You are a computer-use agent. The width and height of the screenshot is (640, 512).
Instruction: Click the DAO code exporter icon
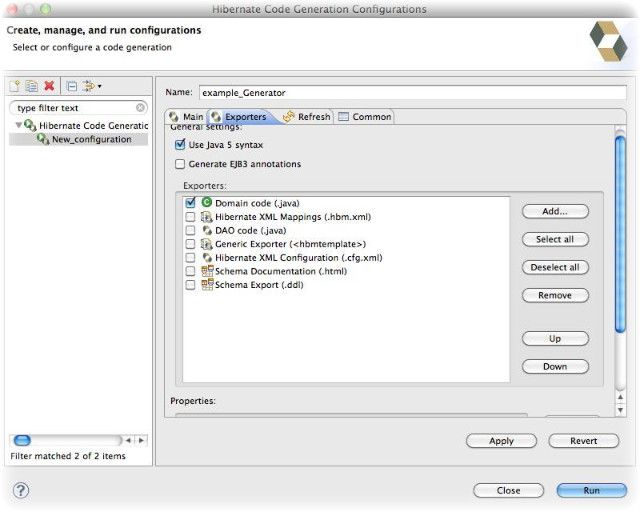pos(207,230)
